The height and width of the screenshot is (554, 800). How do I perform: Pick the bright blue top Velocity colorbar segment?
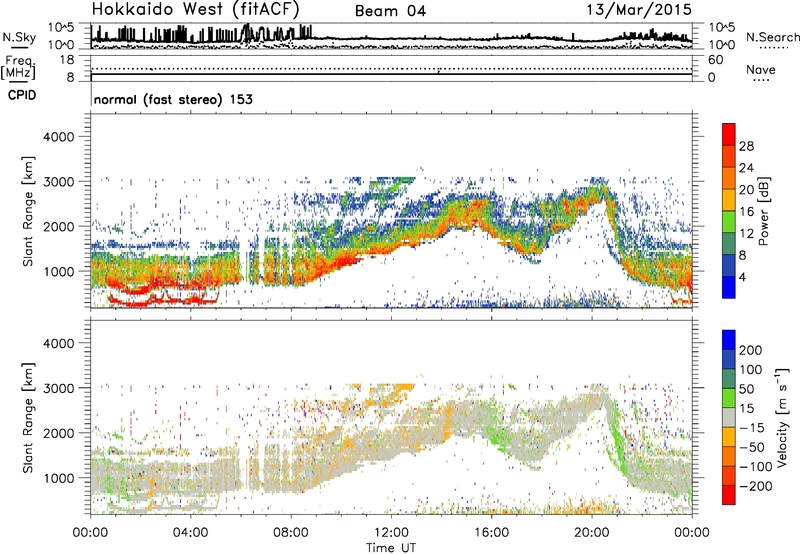(x=729, y=340)
